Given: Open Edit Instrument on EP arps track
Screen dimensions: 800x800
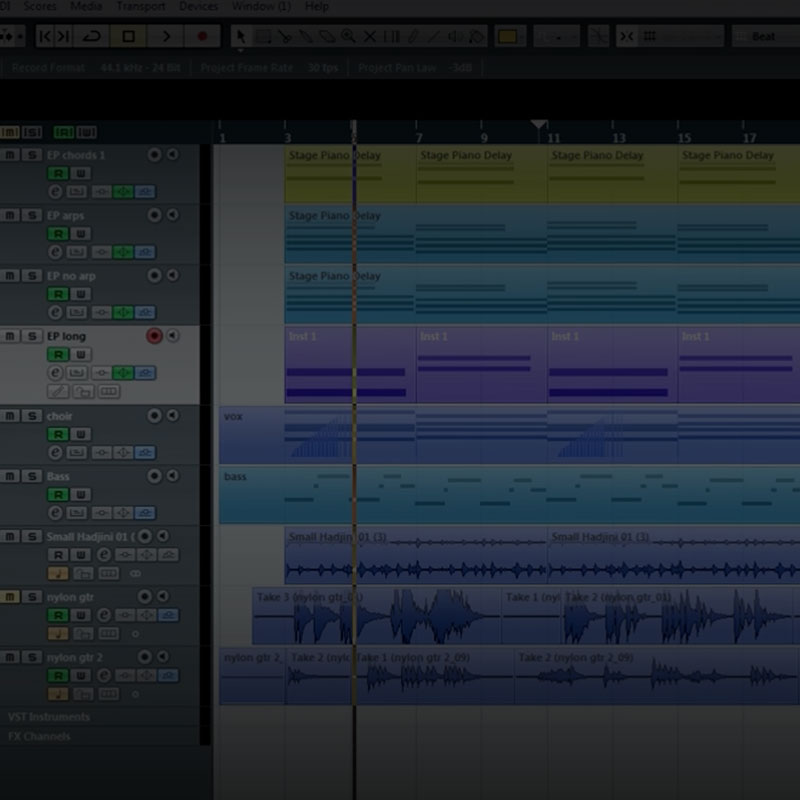Looking at the screenshot, I should click(77, 252).
